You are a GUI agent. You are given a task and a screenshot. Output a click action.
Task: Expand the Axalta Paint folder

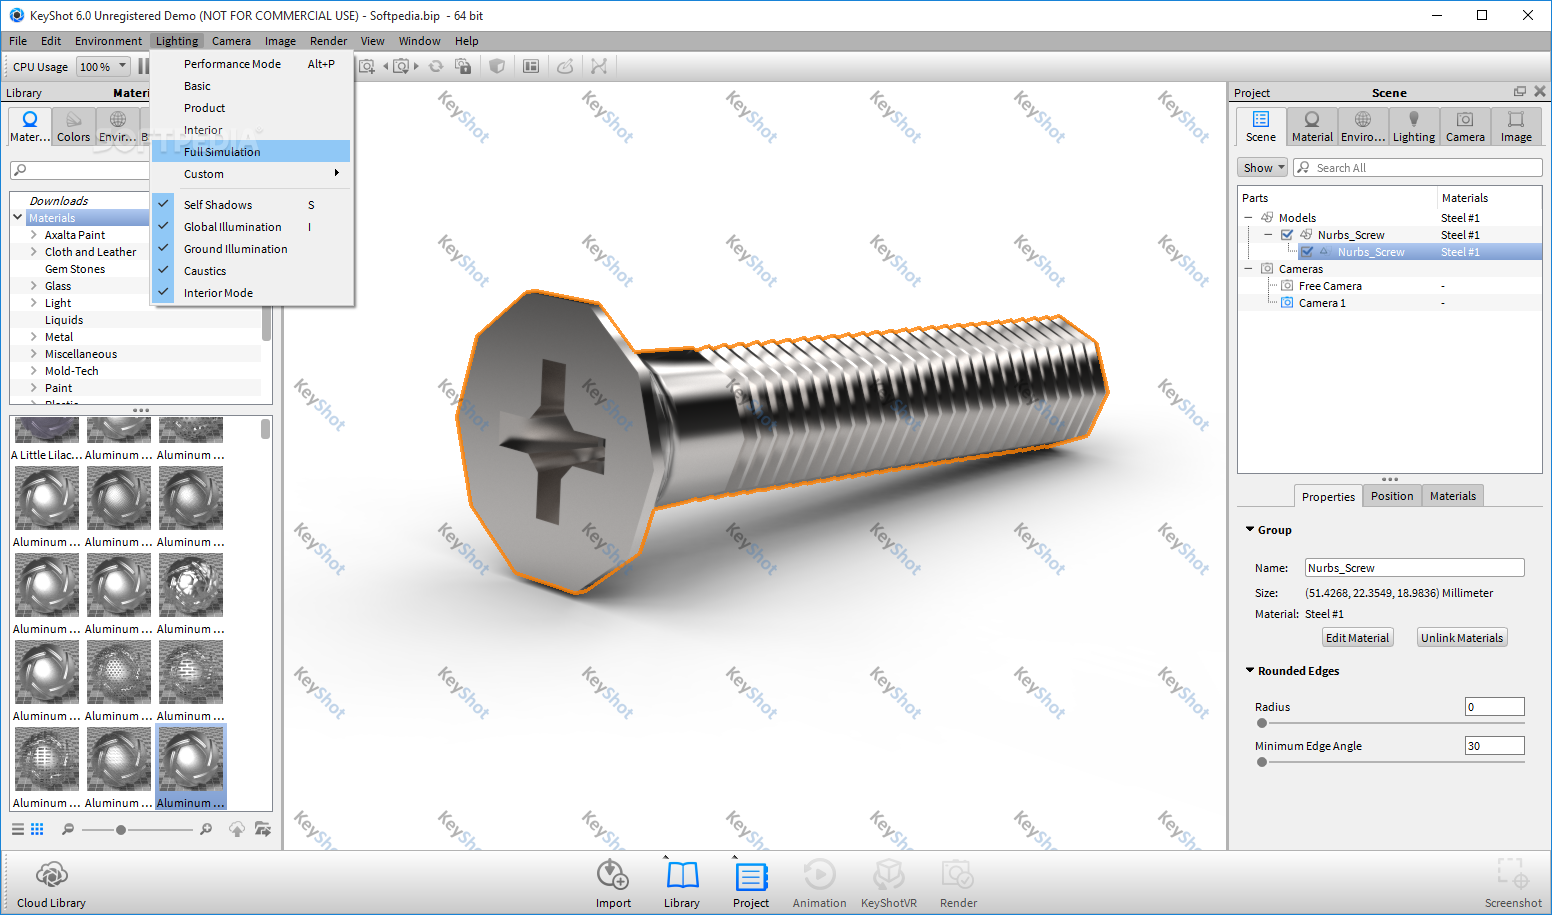34,235
